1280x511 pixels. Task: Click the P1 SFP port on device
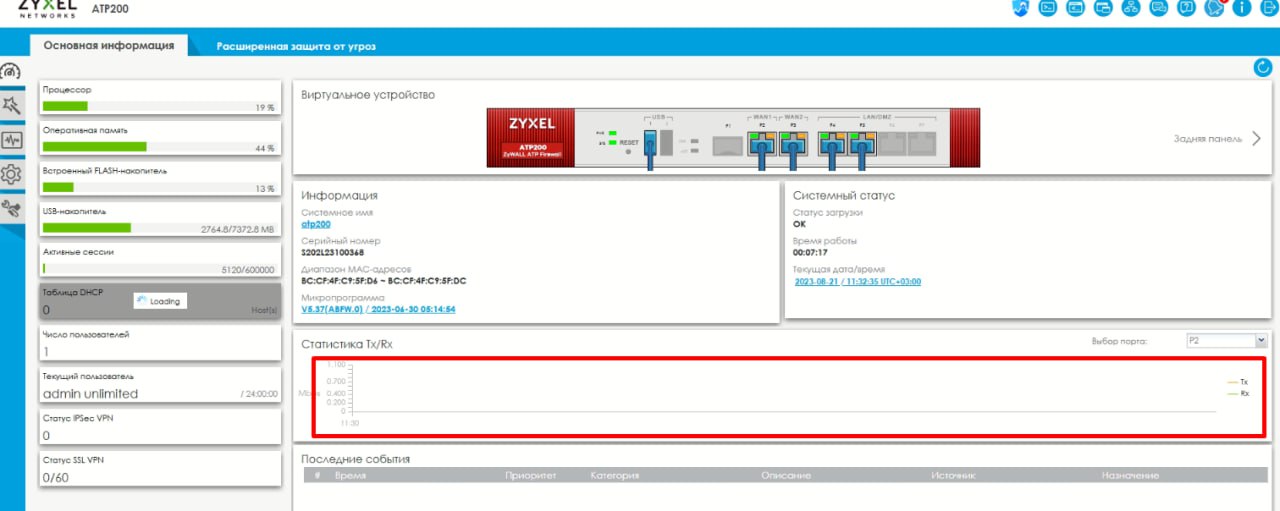(x=728, y=146)
